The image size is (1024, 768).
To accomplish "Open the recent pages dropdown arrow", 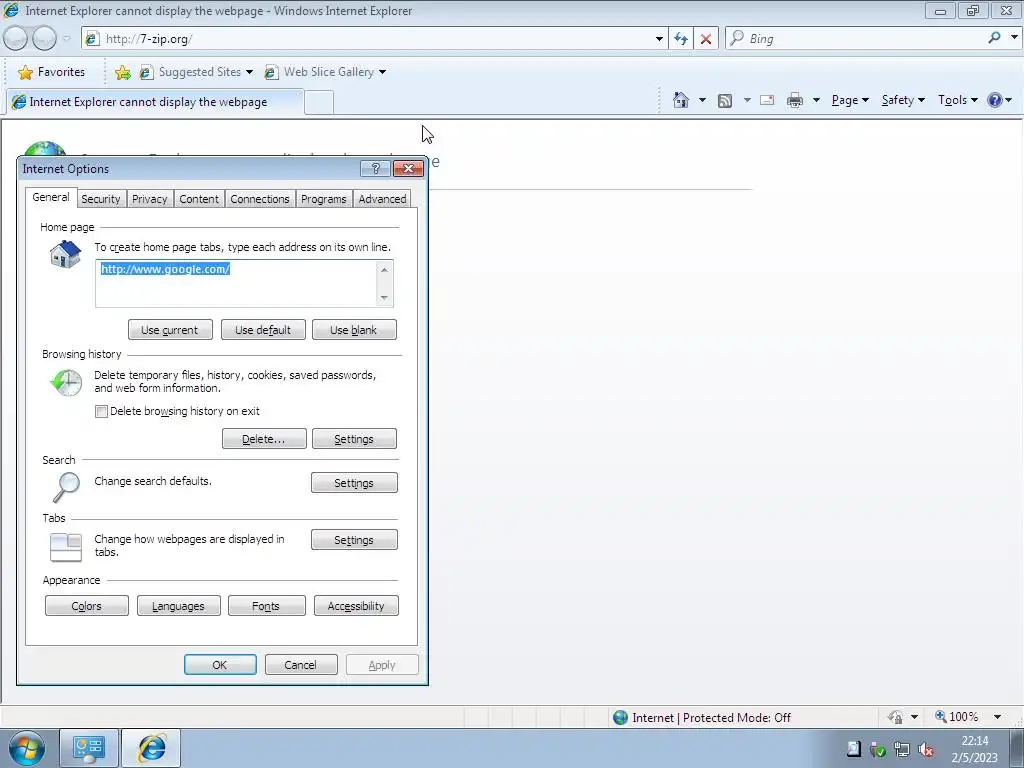I will click(67, 39).
